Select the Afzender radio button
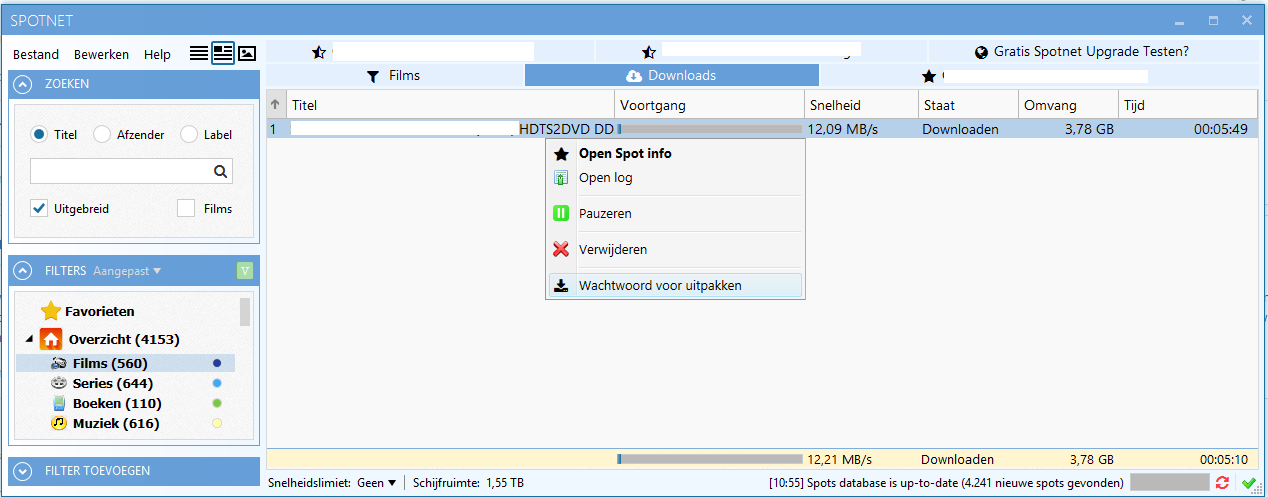Viewport: 1268px width, 497px height. (101, 134)
